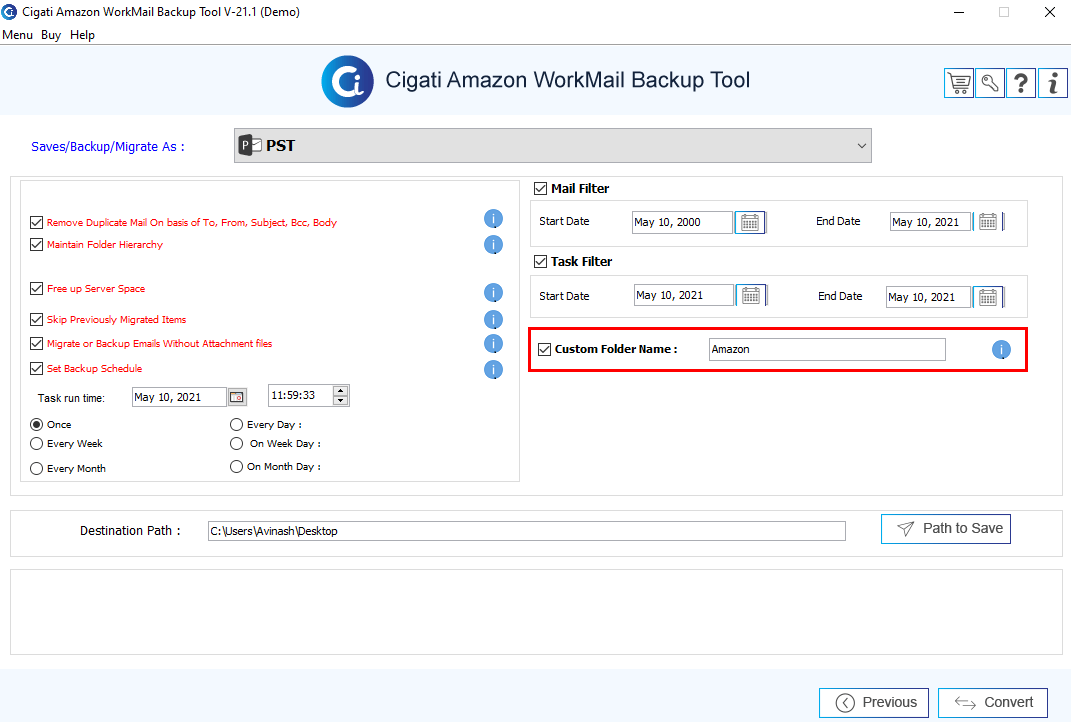Click the 11:59:33 time field

click(x=301, y=395)
